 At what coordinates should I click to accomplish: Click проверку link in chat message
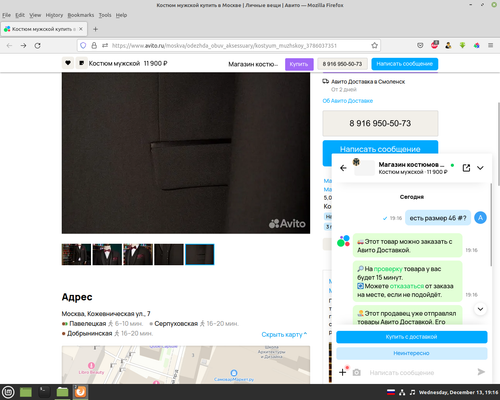(388, 269)
